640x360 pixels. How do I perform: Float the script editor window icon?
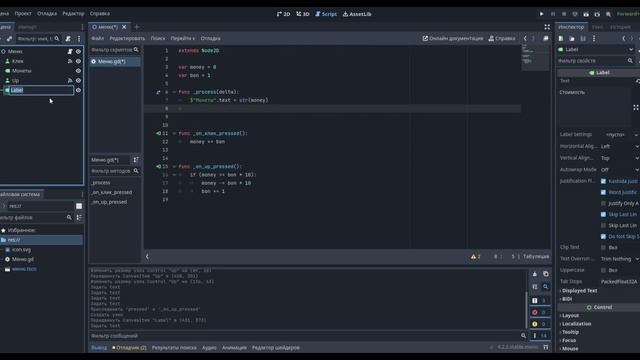[x=546, y=38]
